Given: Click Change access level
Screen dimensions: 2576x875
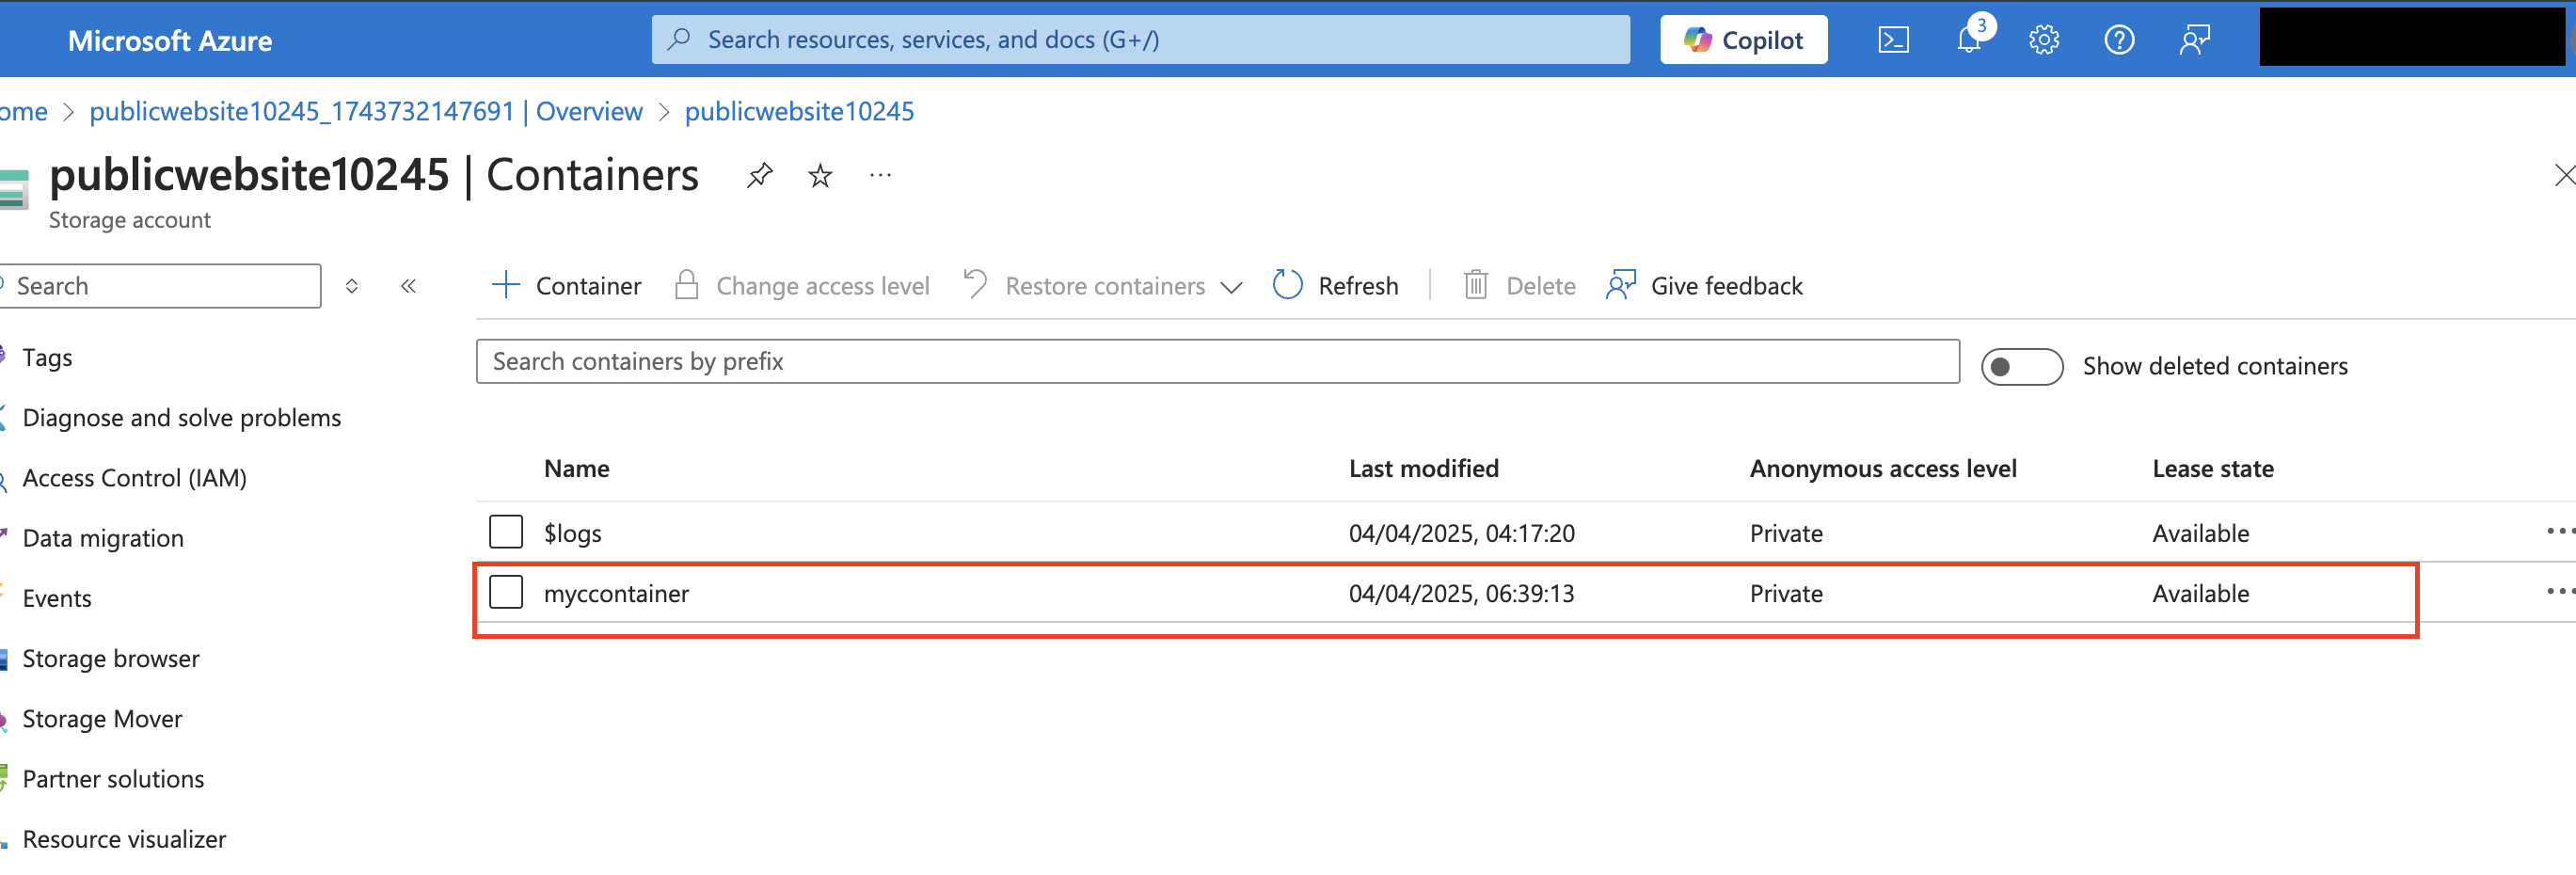Looking at the screenshot, I should pos(802,286).
